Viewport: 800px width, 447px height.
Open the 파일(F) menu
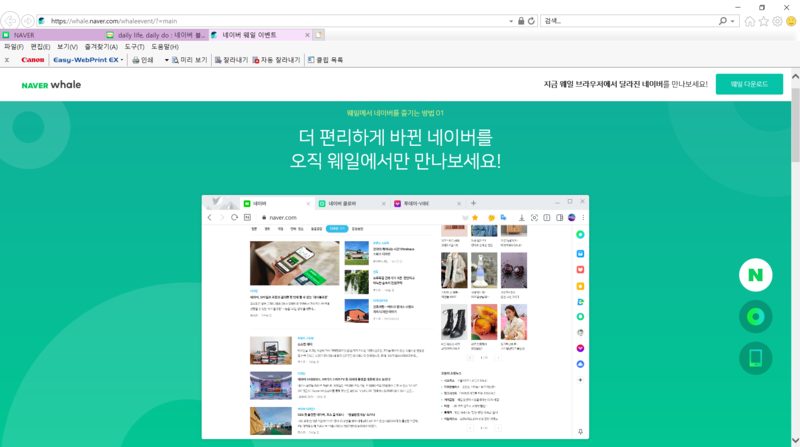tap(14, 46)
